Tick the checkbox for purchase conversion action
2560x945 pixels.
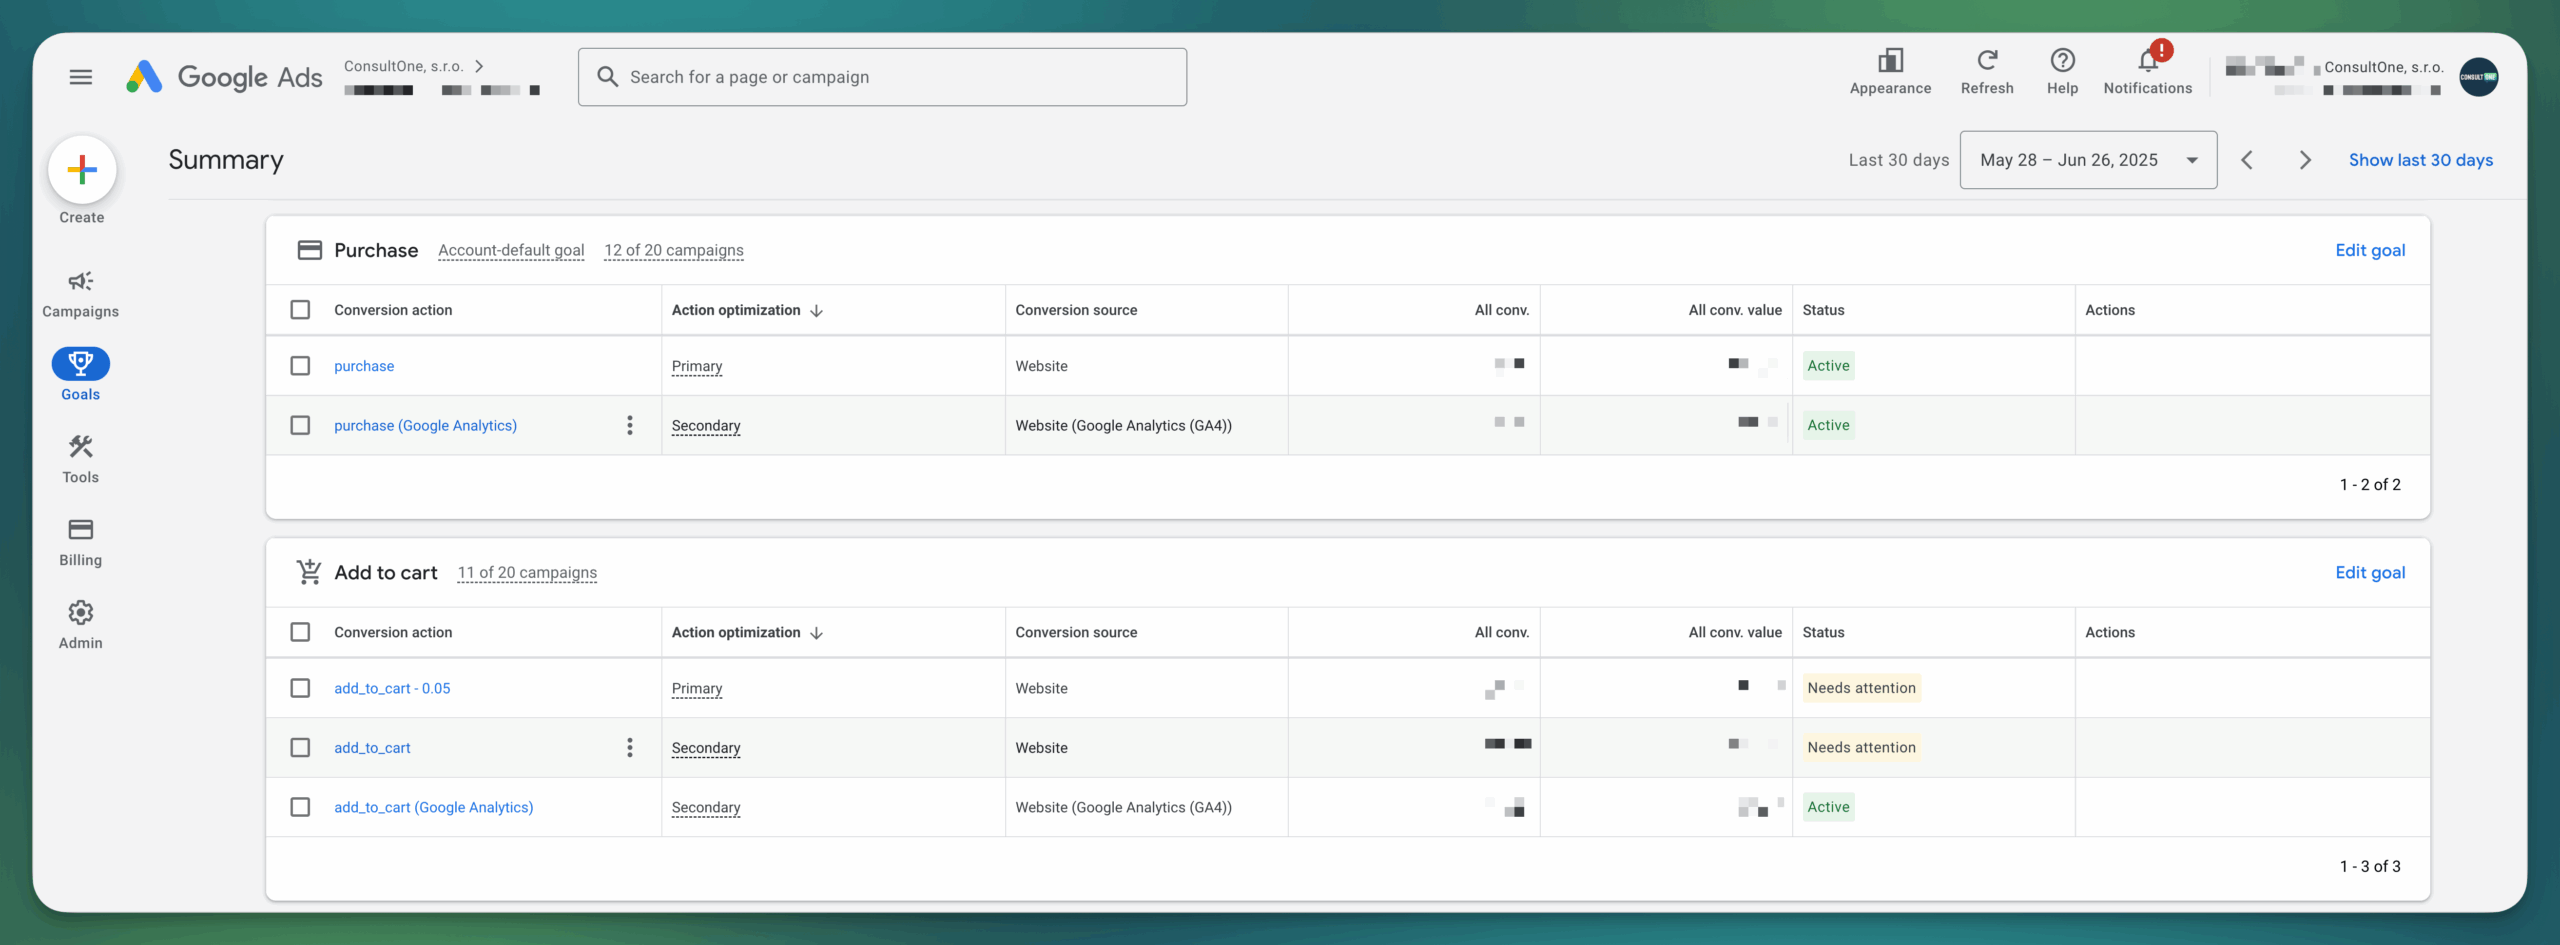point(300,366)
